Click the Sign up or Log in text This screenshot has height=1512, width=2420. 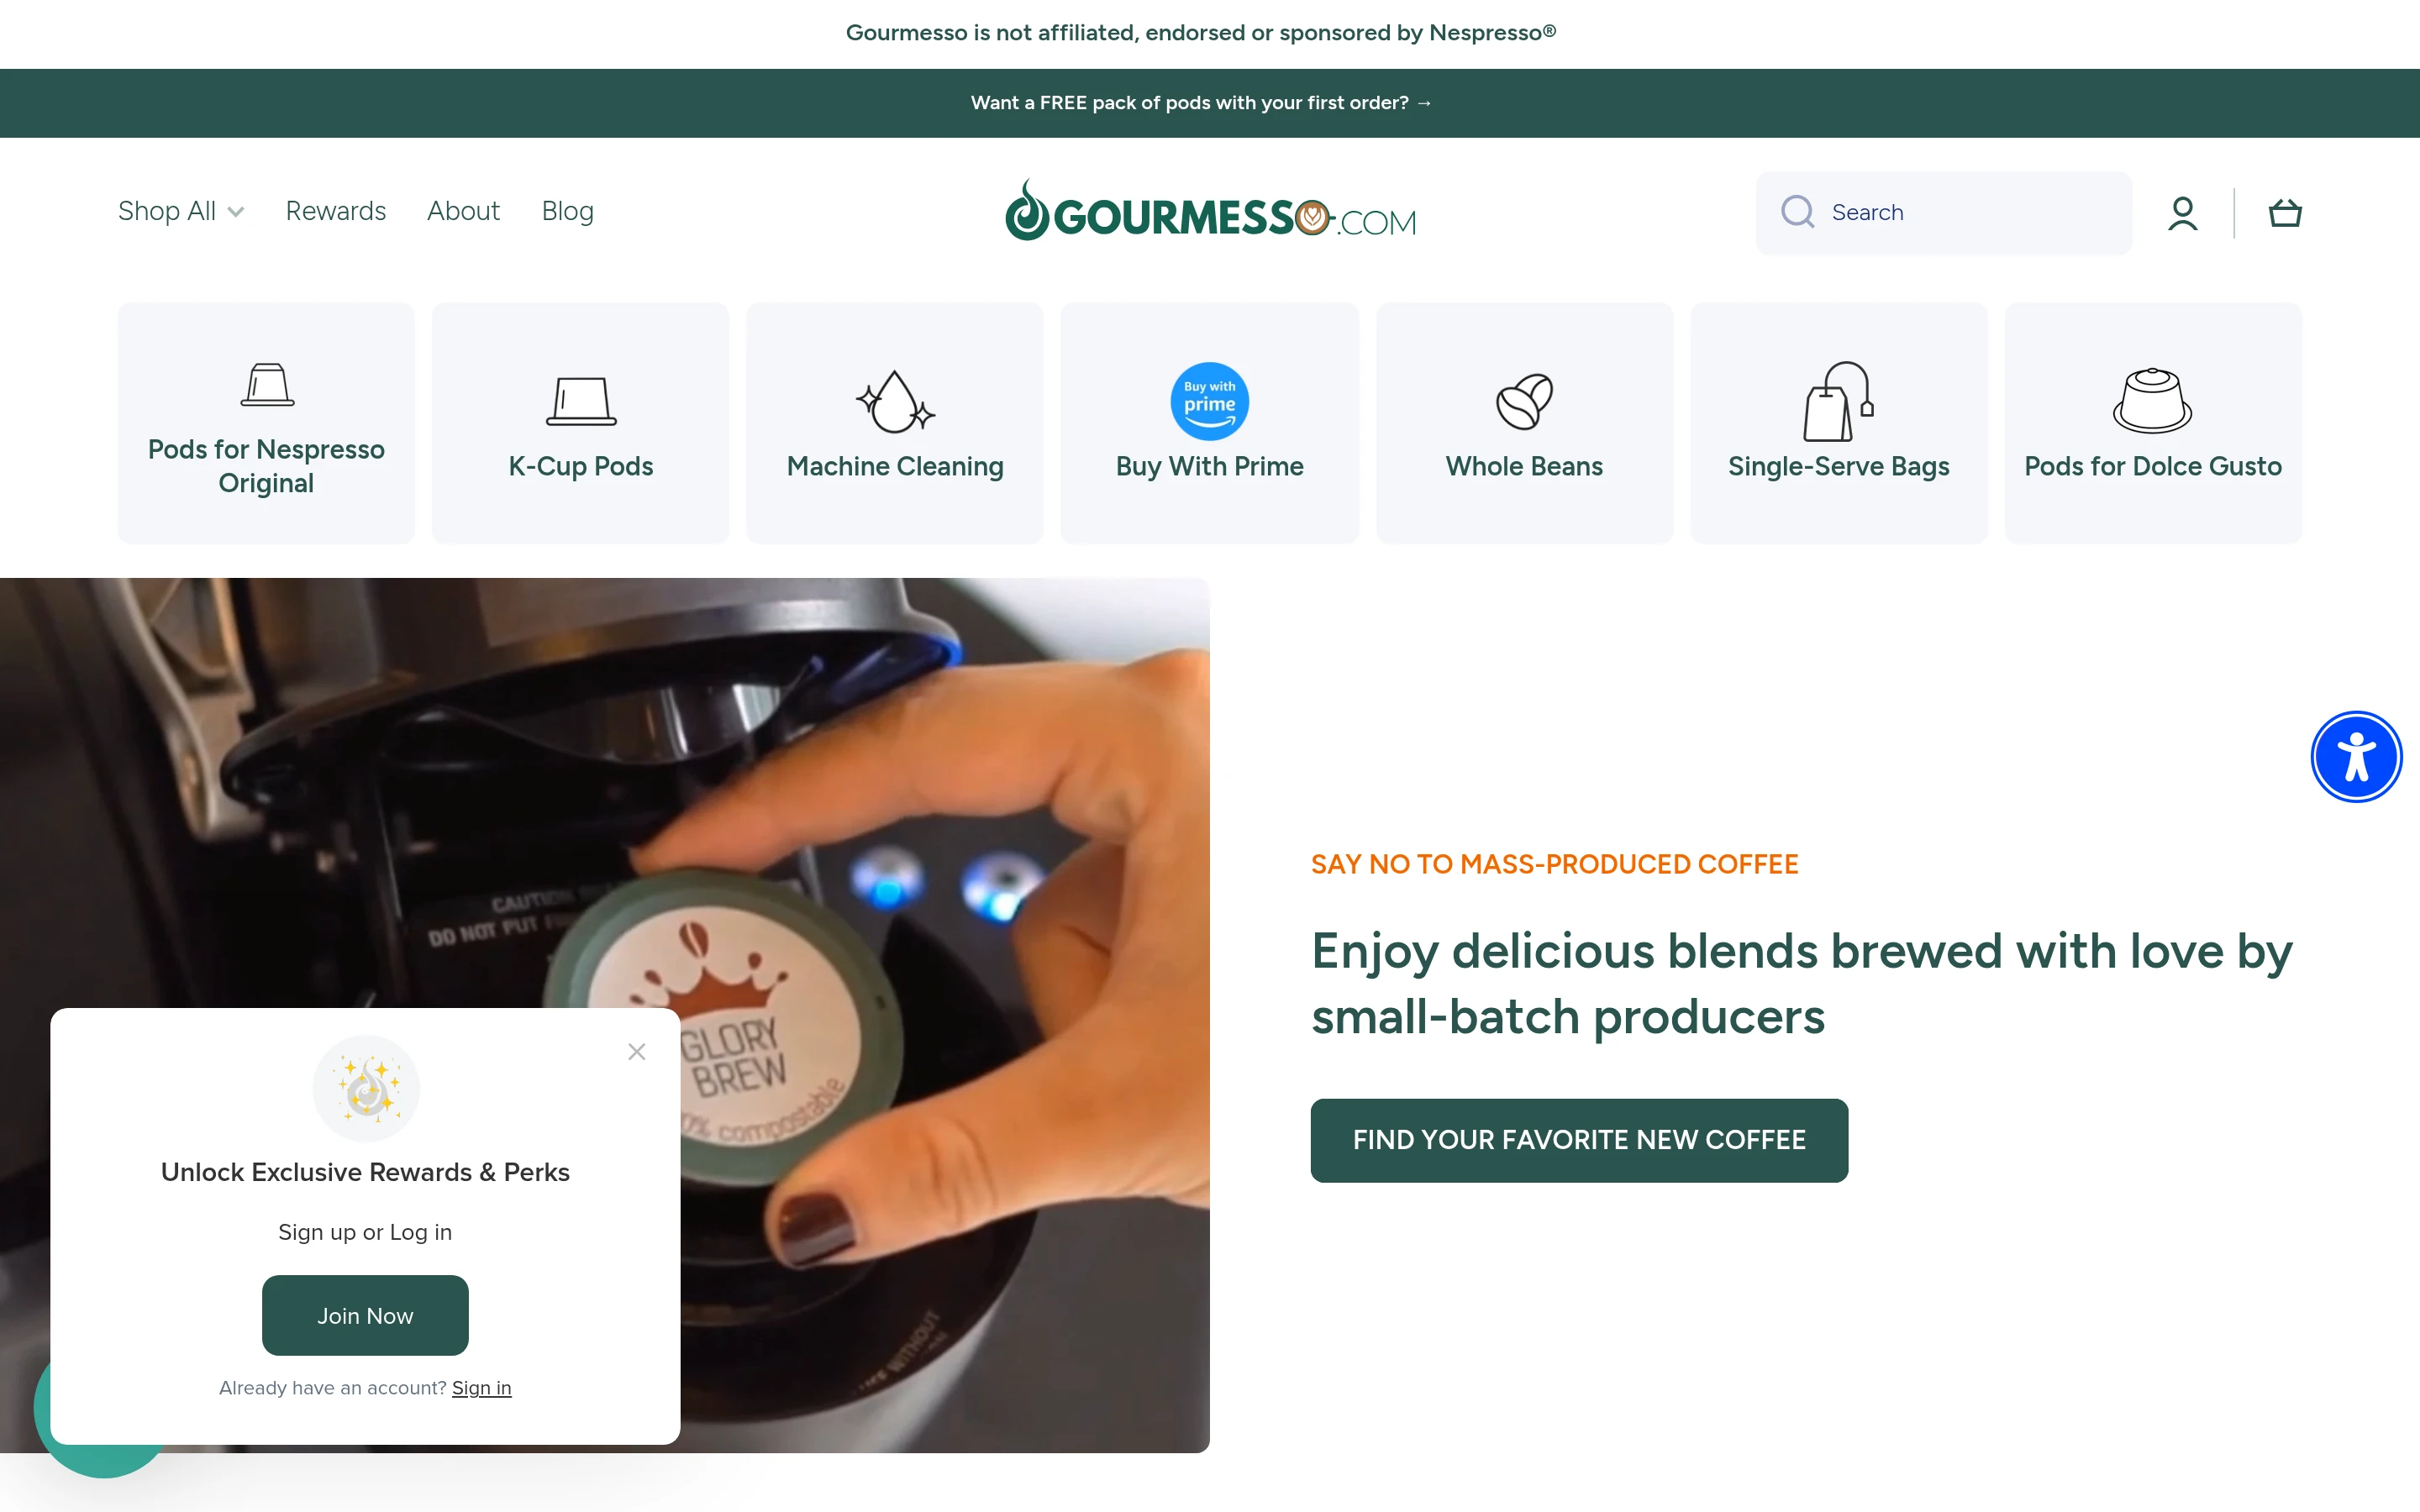[x=365, y=1232]
